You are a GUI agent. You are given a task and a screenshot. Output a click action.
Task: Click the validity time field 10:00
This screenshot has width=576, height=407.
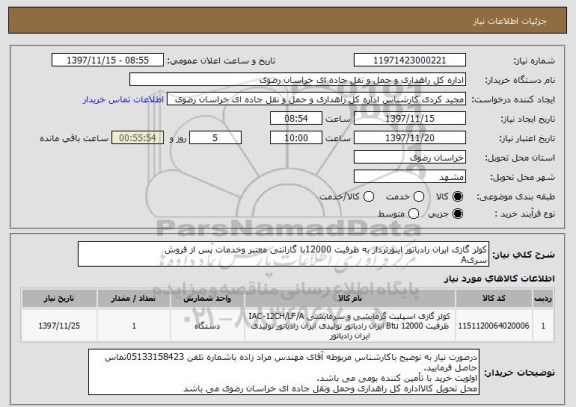[x=296, y=138]
